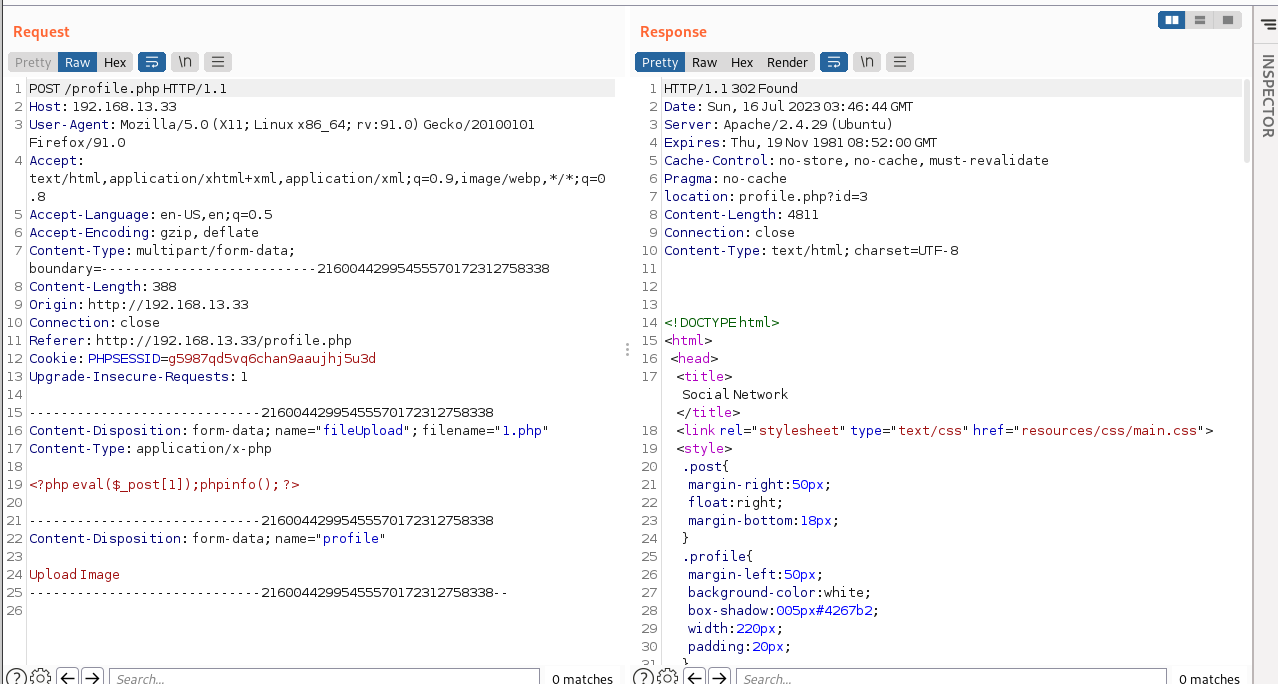Click the DOCTYPE html line in response
This screenshot has height=684, width=1278.
(722, 322)
